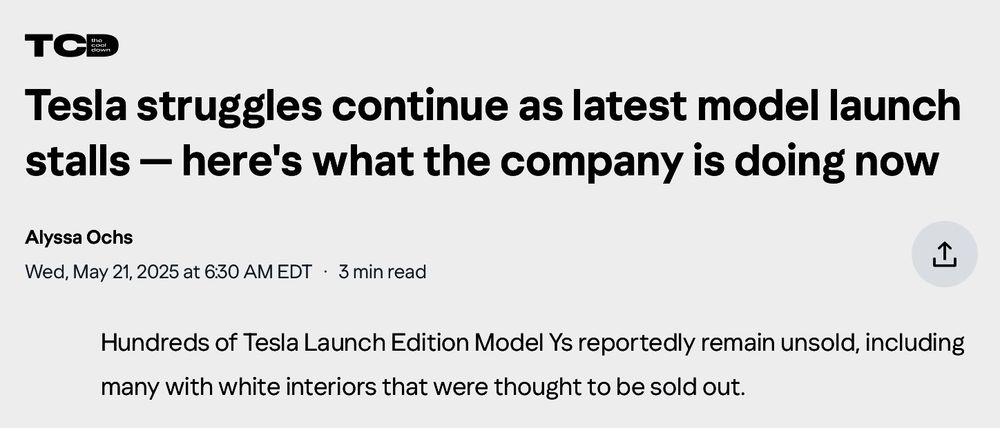Click the dot separator before read time
The height and width of the screenshot is (428, 1000).
pyautogui.click(x=325, y=272)
